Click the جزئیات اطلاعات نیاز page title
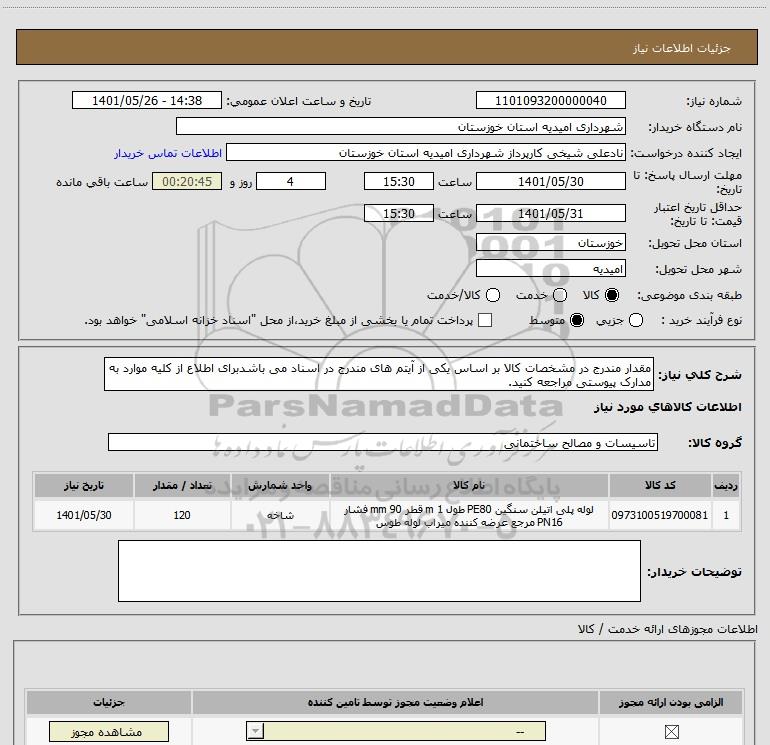Viewport: 770px width, 745px height. [682, 48]
